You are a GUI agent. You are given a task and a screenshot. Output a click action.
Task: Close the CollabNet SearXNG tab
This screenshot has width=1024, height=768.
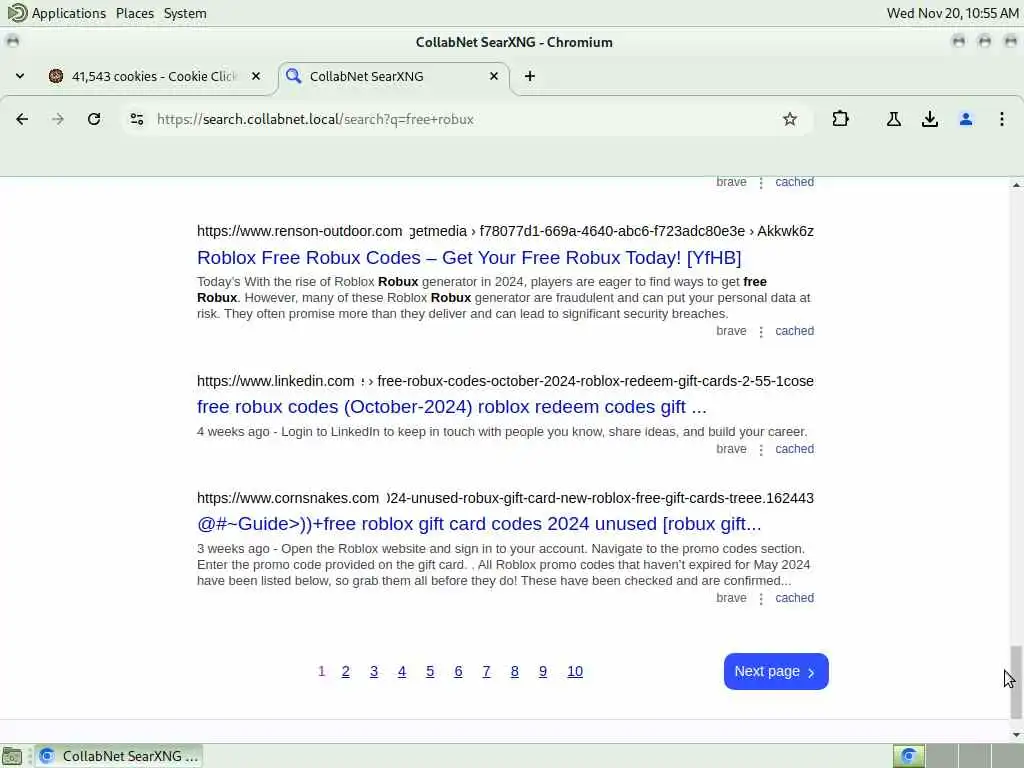tap(494, 76)
